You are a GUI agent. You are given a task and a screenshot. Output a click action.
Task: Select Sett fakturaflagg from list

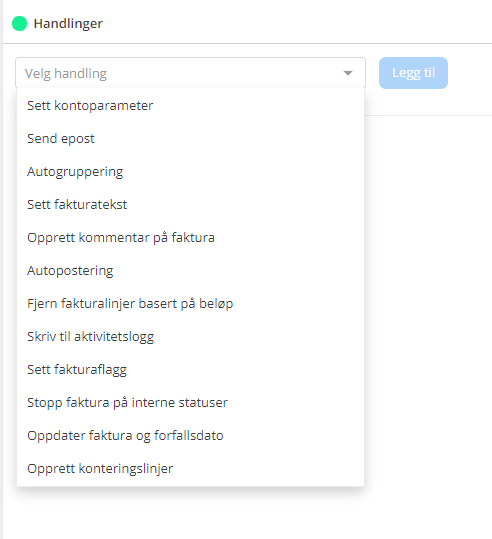tap(190, 370)
